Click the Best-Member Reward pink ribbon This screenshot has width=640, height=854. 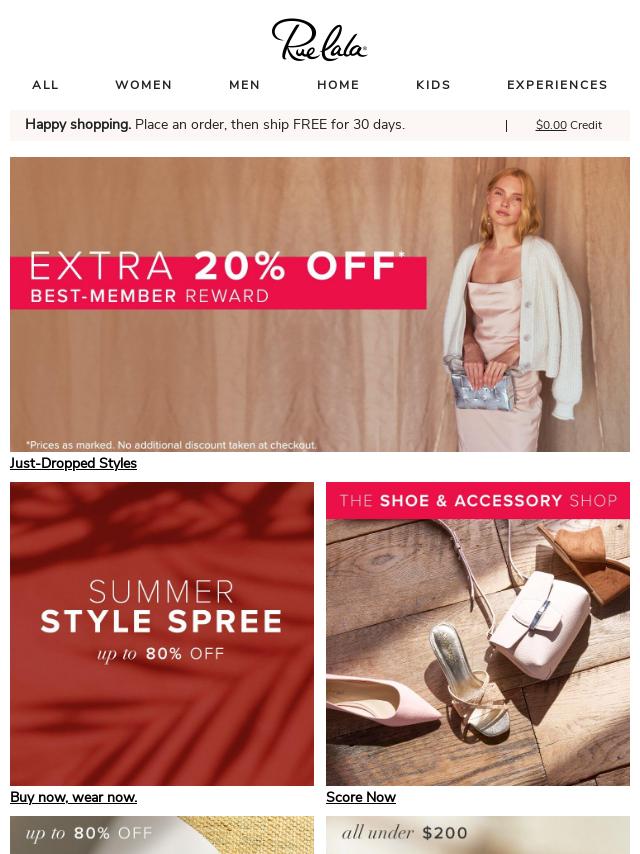pyautogui.click(x=218, y=283)
